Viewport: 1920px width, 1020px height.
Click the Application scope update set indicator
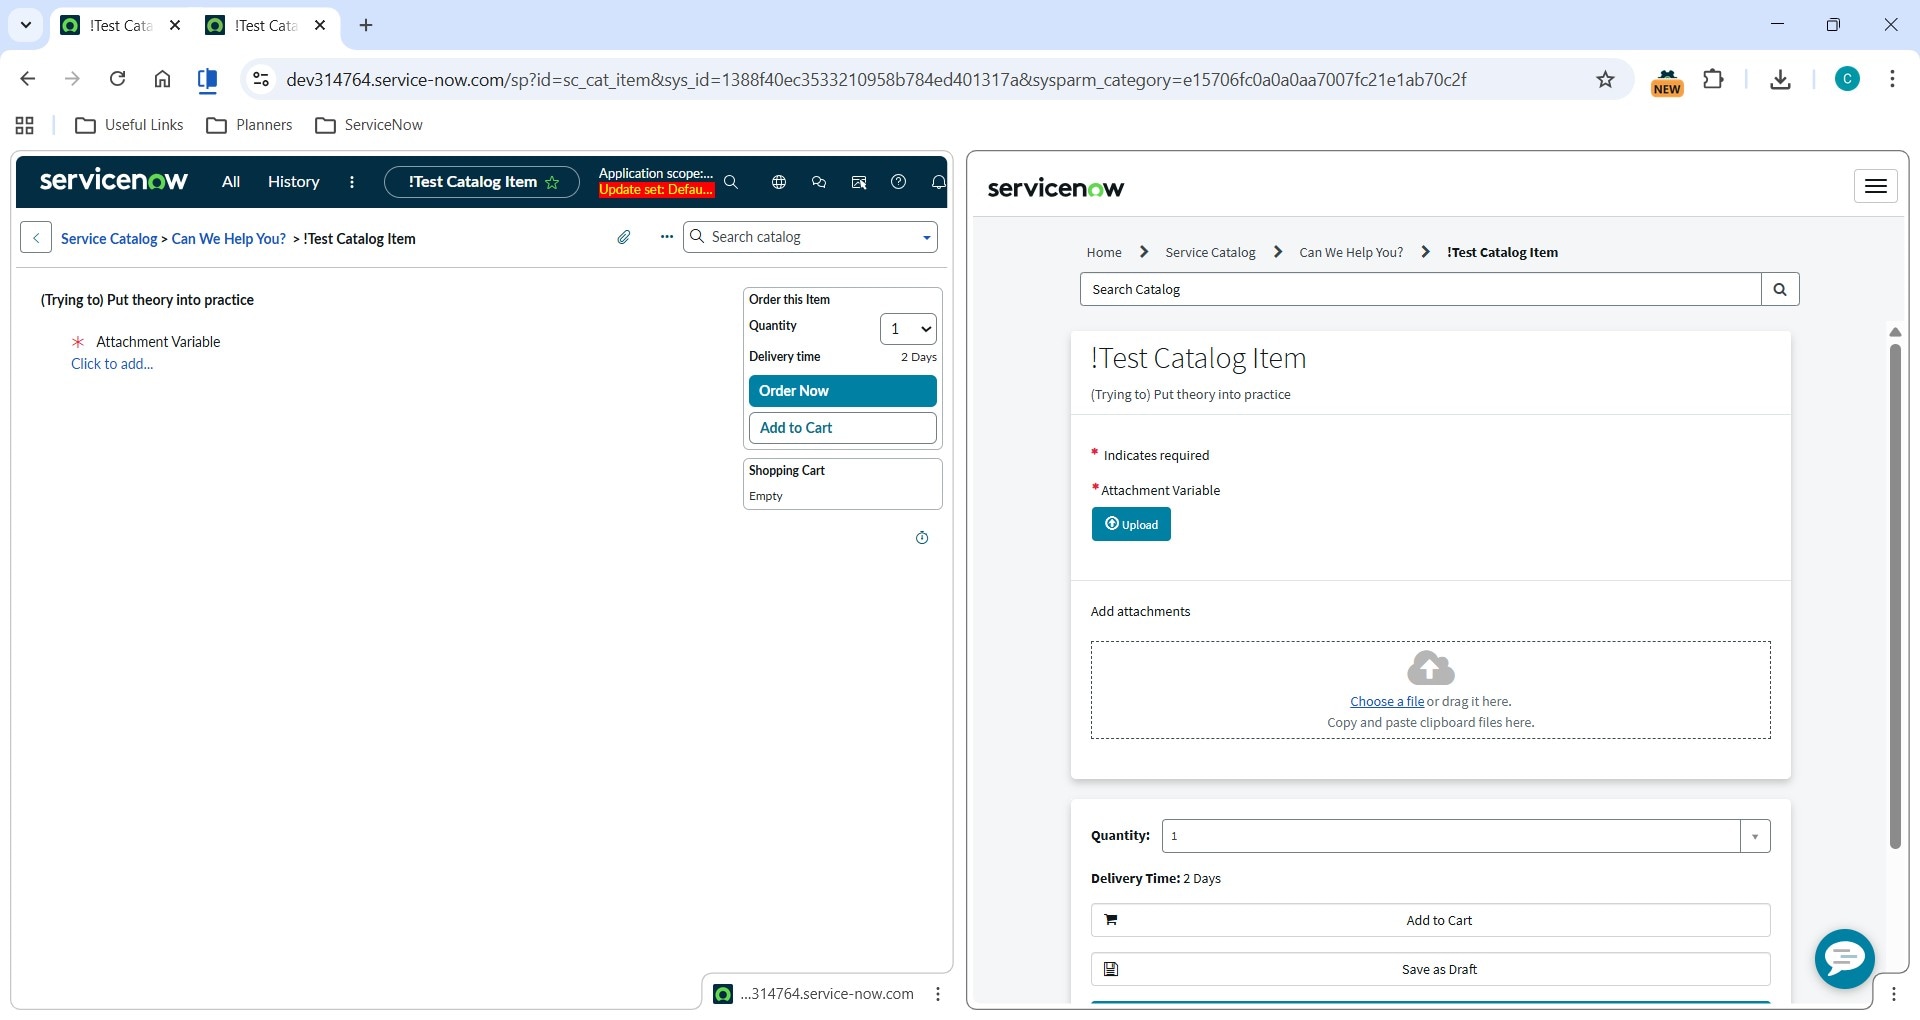(x=656, y=182)
